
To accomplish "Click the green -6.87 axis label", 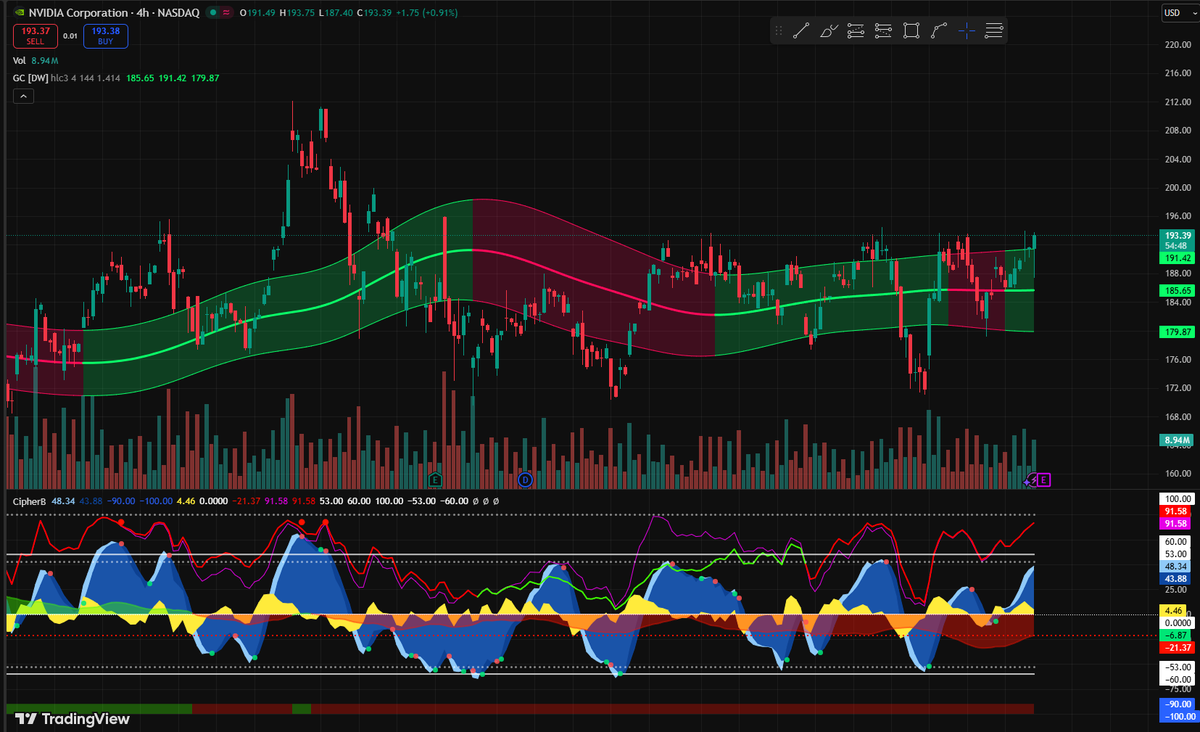I will point(1175,635).
